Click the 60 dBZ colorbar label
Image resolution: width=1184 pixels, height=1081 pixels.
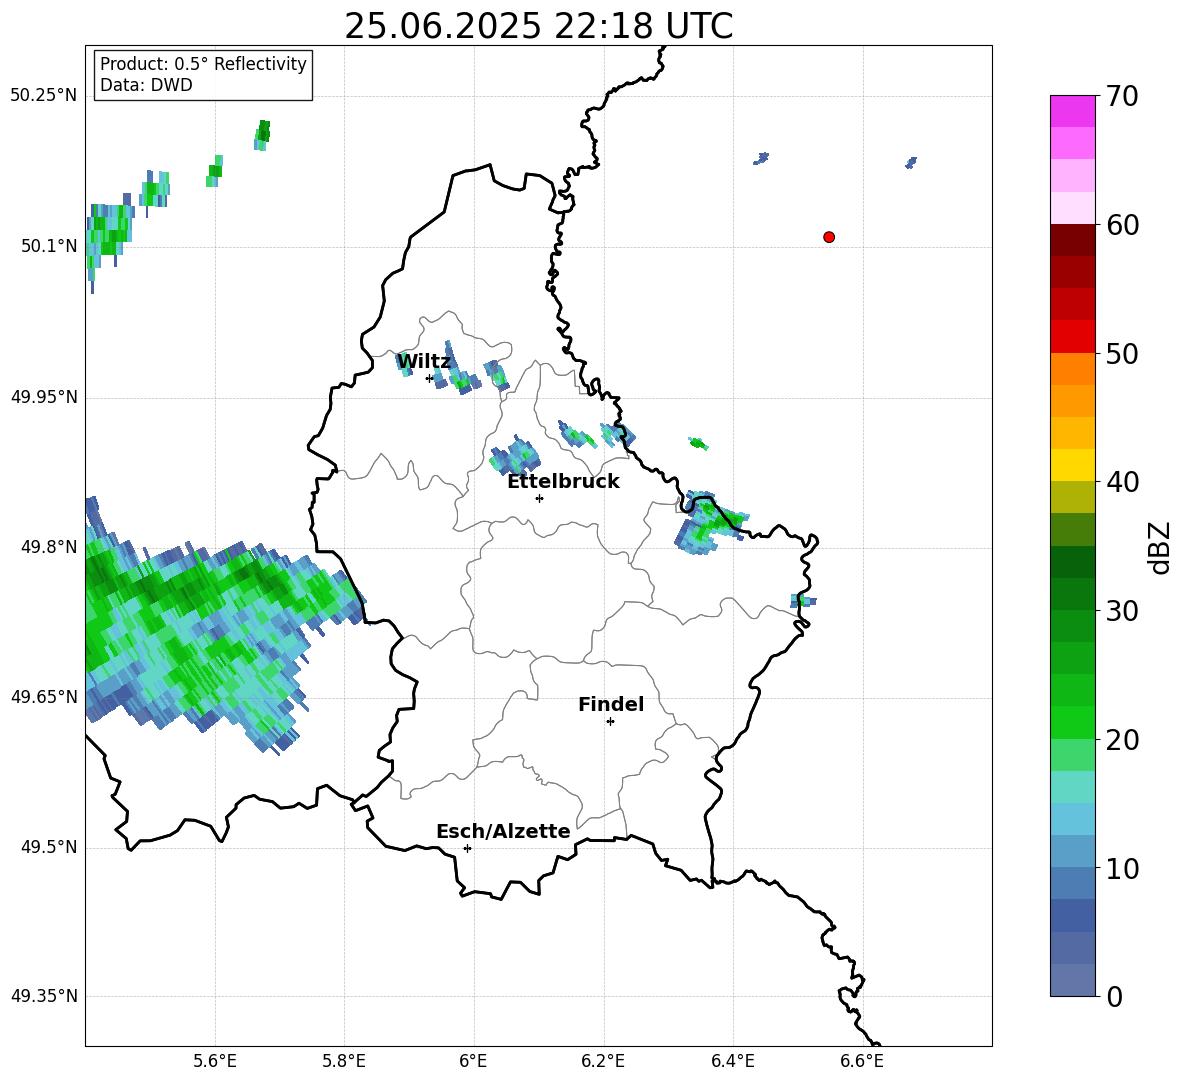point(1122,225)
